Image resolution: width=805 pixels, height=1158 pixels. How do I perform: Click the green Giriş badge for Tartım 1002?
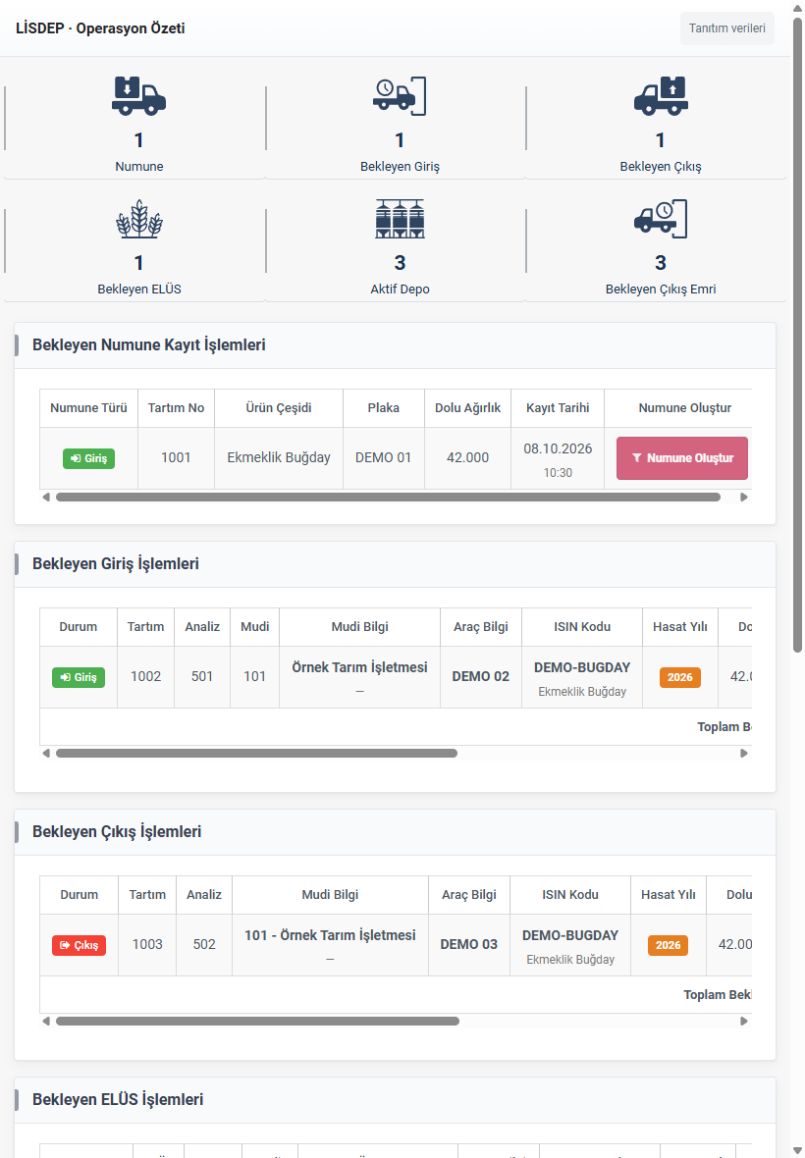[x=78, y=677]
